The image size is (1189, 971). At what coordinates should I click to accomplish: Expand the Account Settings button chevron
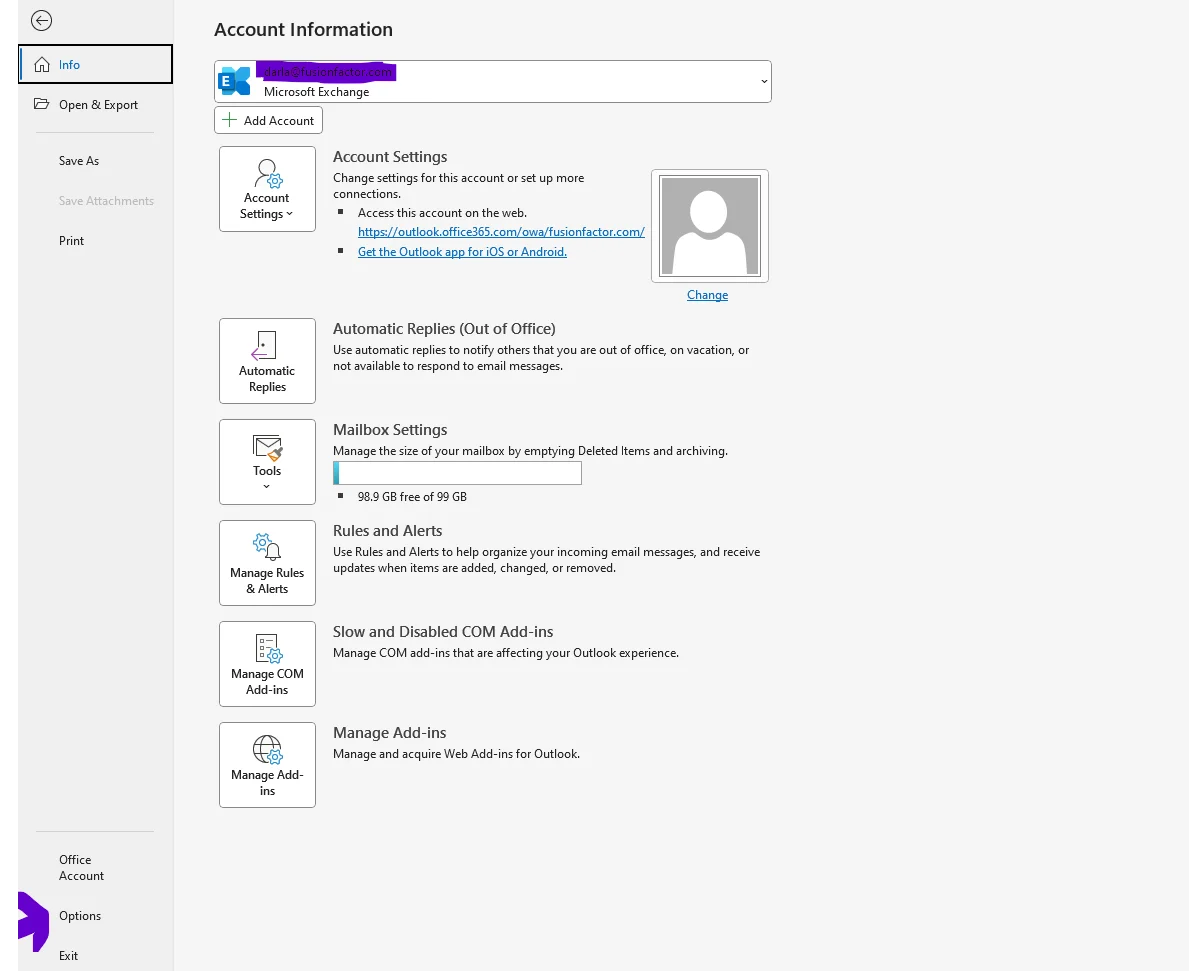[289, 214]
